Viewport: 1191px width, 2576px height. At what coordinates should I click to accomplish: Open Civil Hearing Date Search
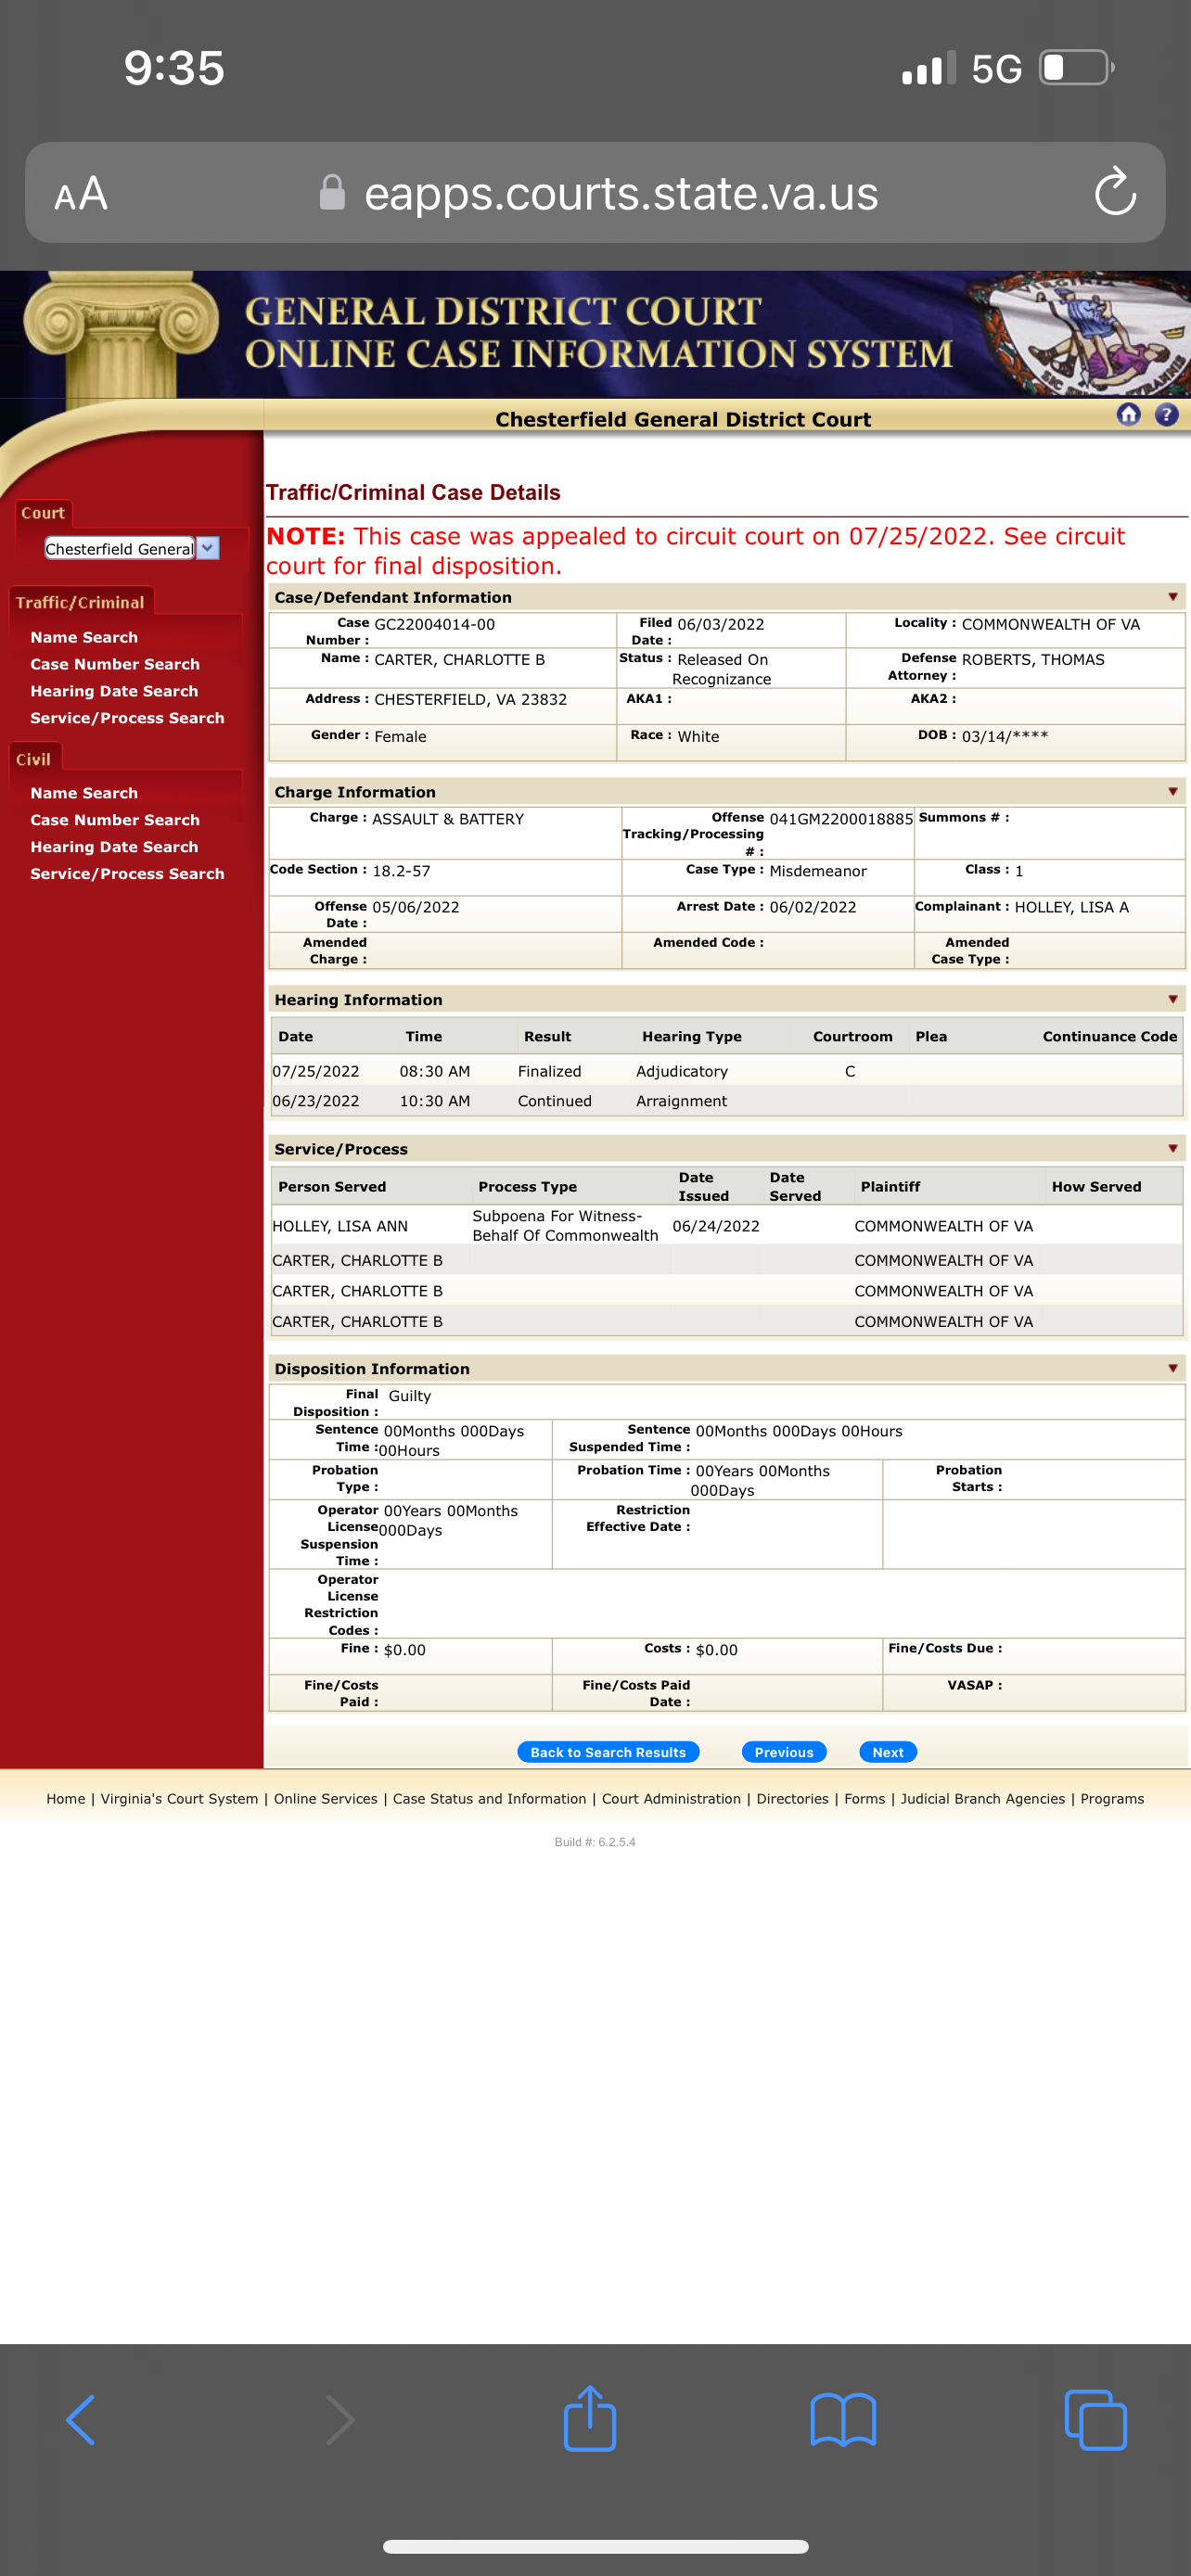[x=114, y=847]
